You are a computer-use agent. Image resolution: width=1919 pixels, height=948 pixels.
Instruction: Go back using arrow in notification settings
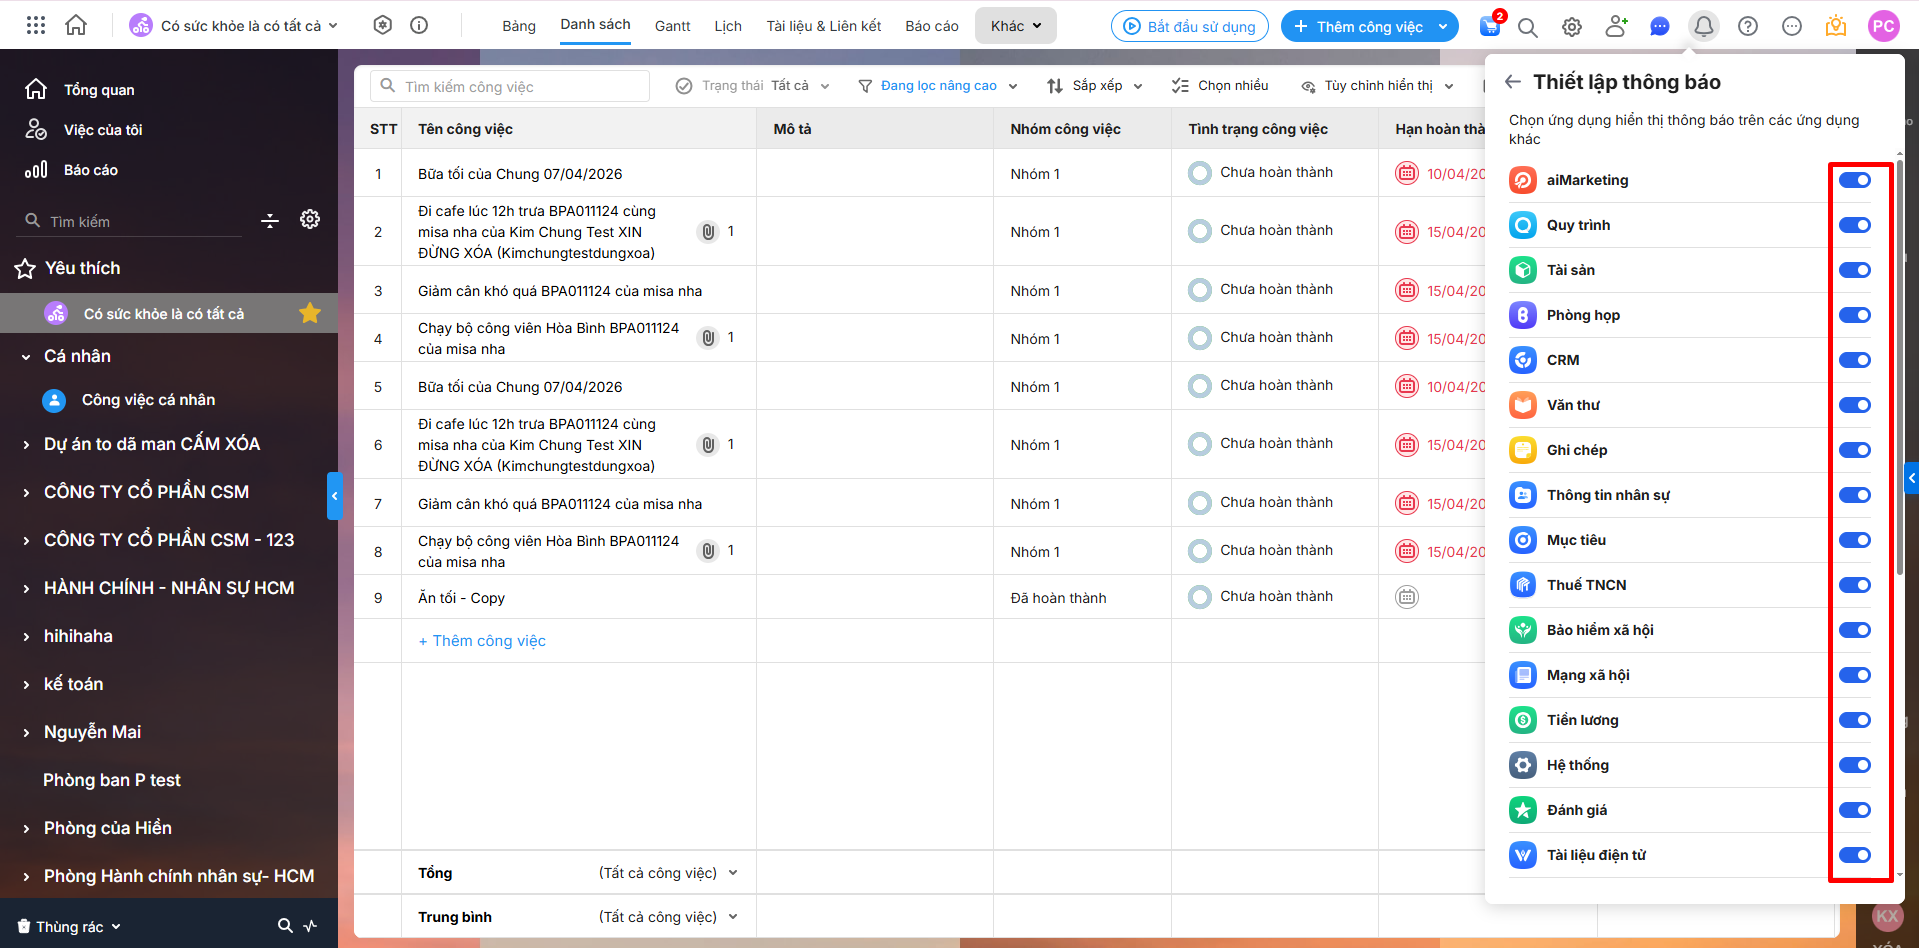click(x=1513, y=82)
